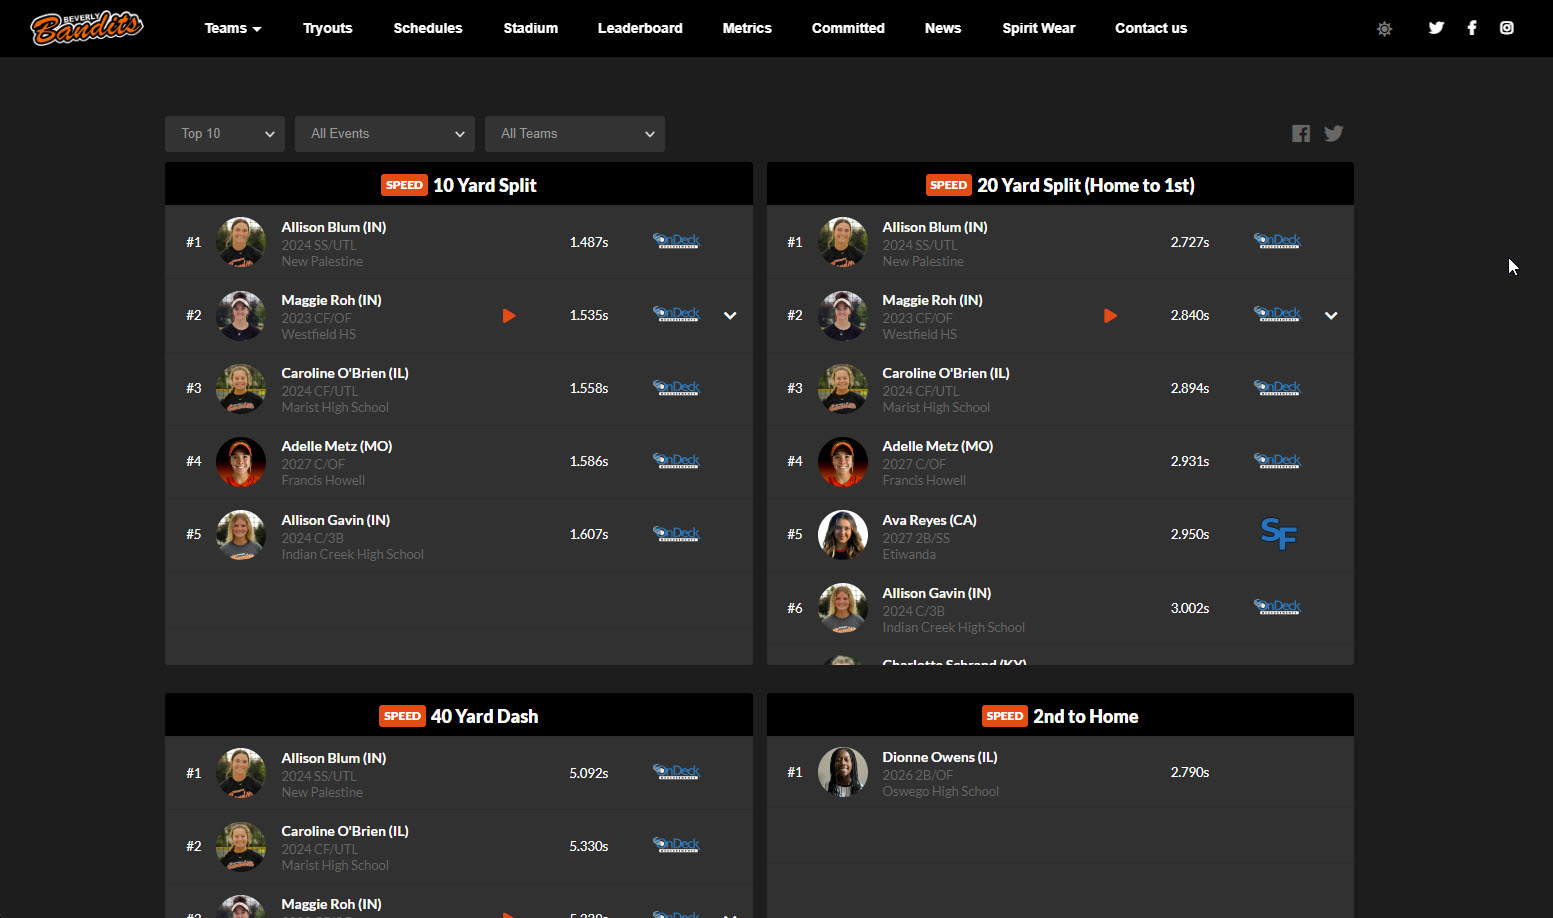Expand Maggie Roh's 10 Yard Split row
This screenshot has height=918, width=1553.
click(x=730, y=316)
